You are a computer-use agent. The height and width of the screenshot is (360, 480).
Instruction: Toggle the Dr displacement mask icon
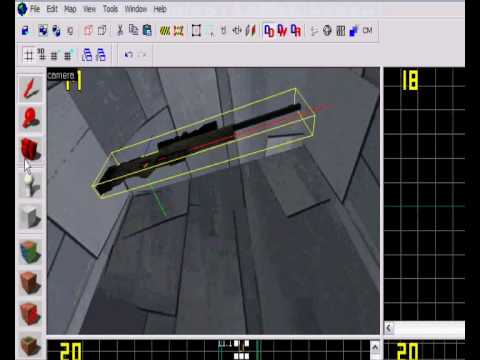(x=296, y=31)
